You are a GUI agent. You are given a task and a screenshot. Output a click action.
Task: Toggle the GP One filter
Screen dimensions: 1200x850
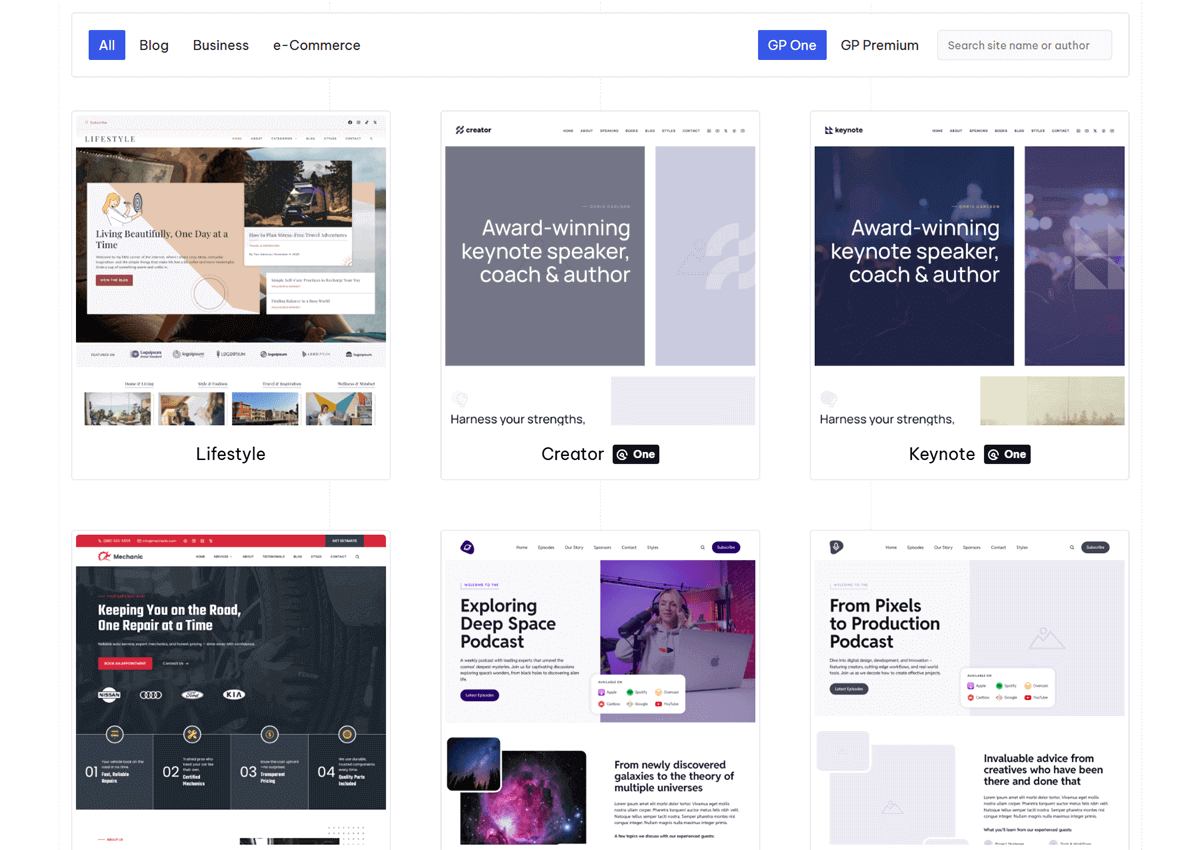click(792, 44)
